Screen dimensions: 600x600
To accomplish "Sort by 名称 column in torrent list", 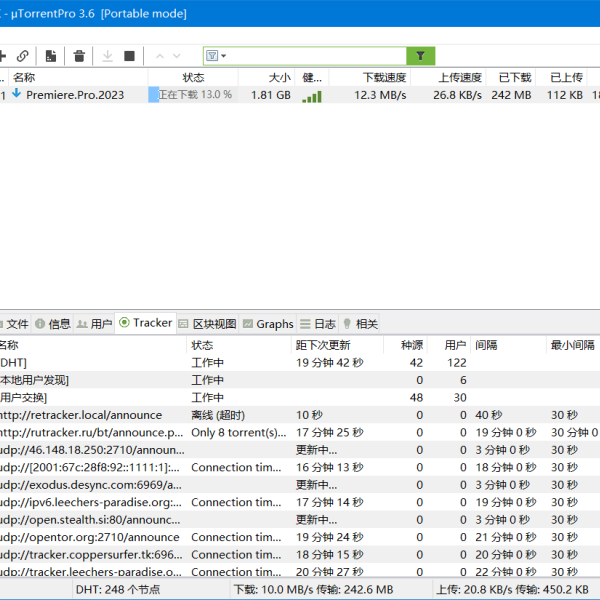I will point(78,78).
